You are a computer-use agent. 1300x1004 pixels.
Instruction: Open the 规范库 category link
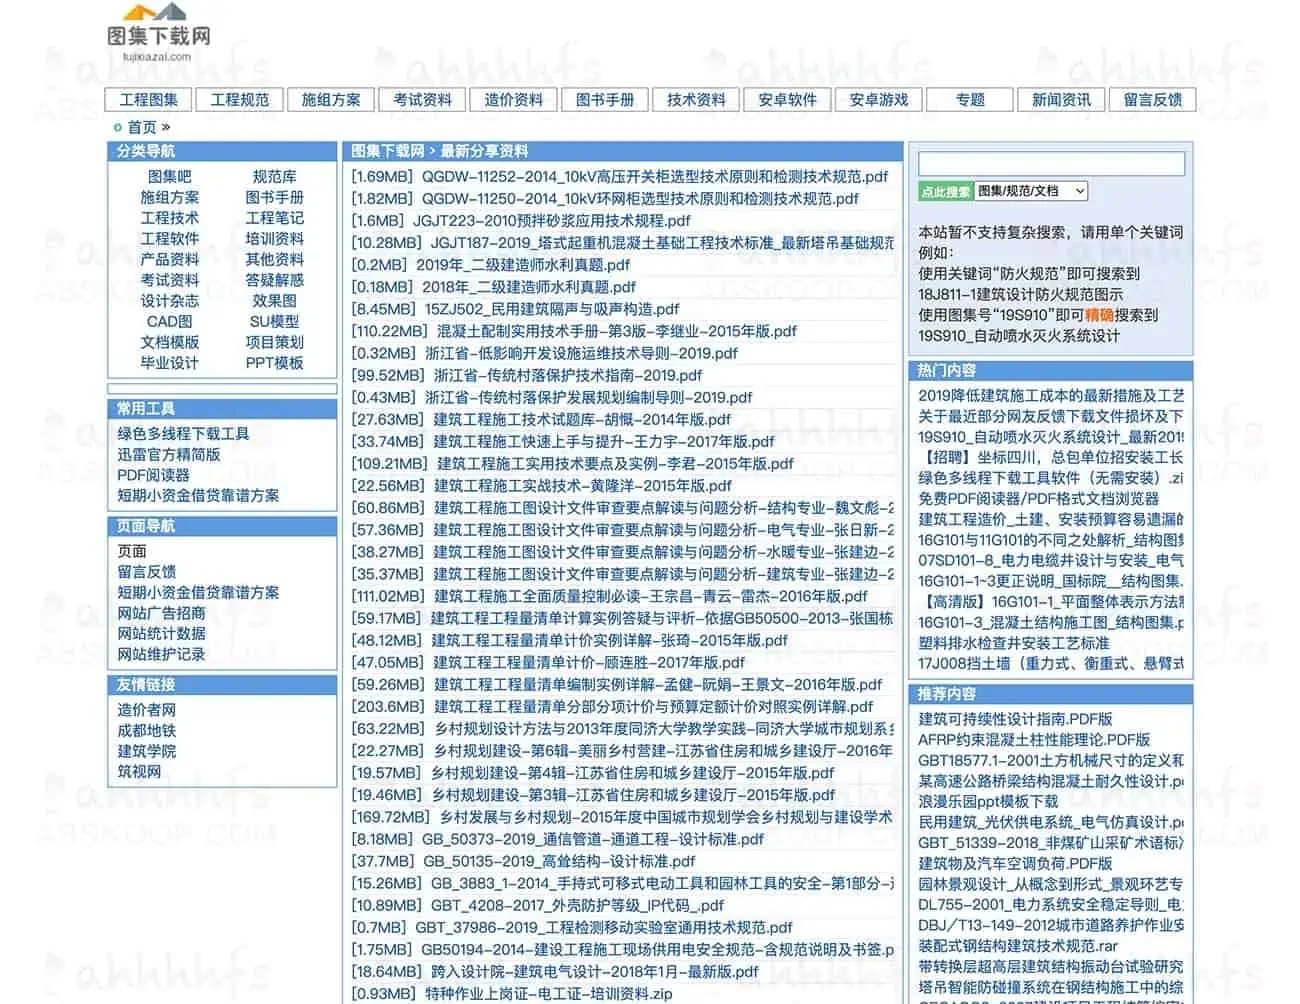[274, 177]
